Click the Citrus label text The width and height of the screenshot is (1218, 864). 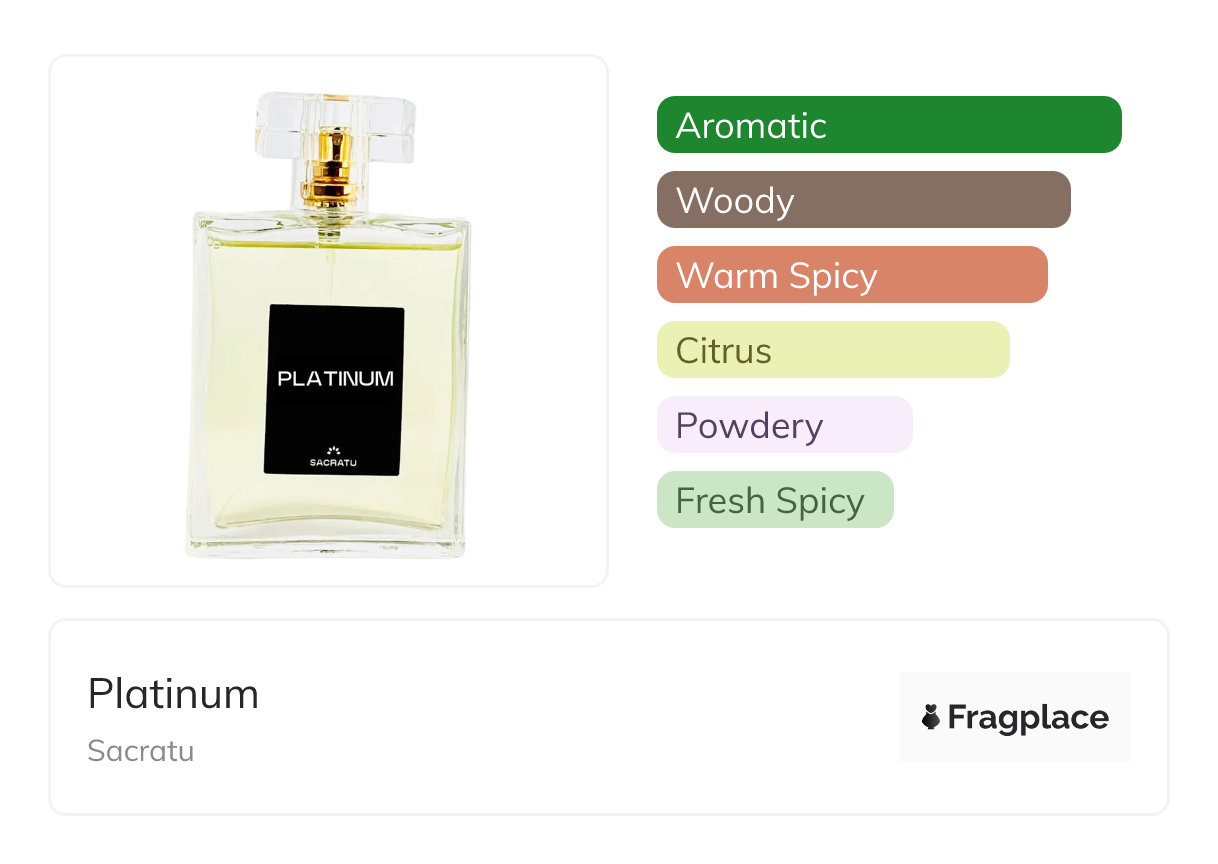724,351
